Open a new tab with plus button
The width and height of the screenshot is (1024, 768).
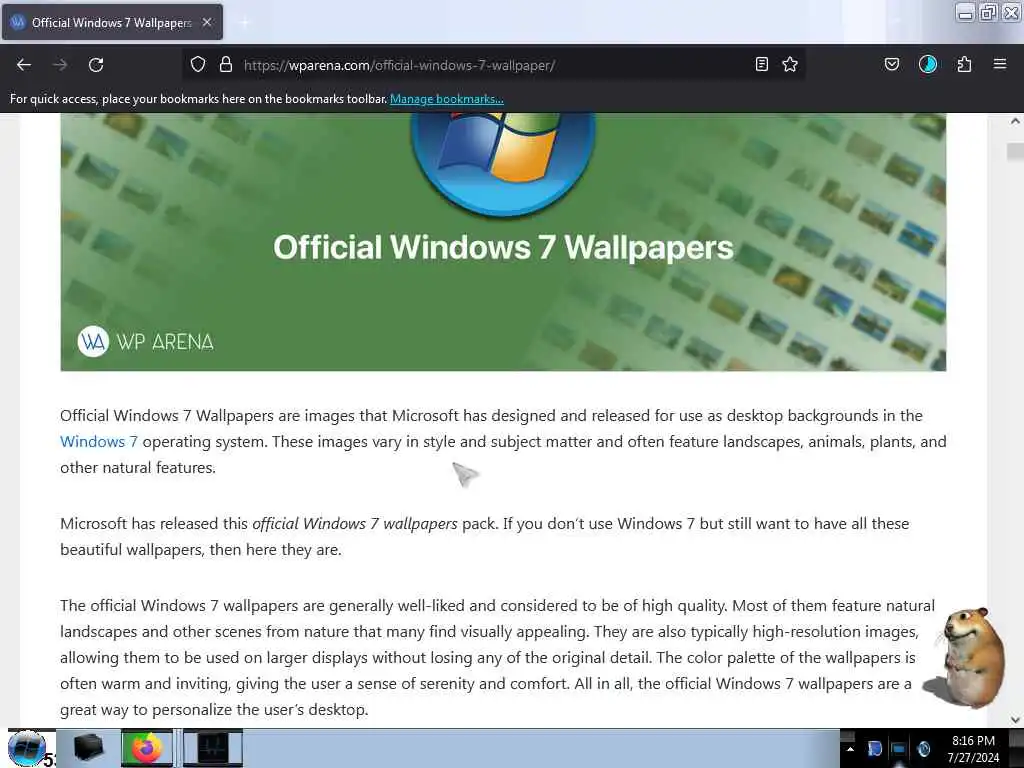(244, 22)
